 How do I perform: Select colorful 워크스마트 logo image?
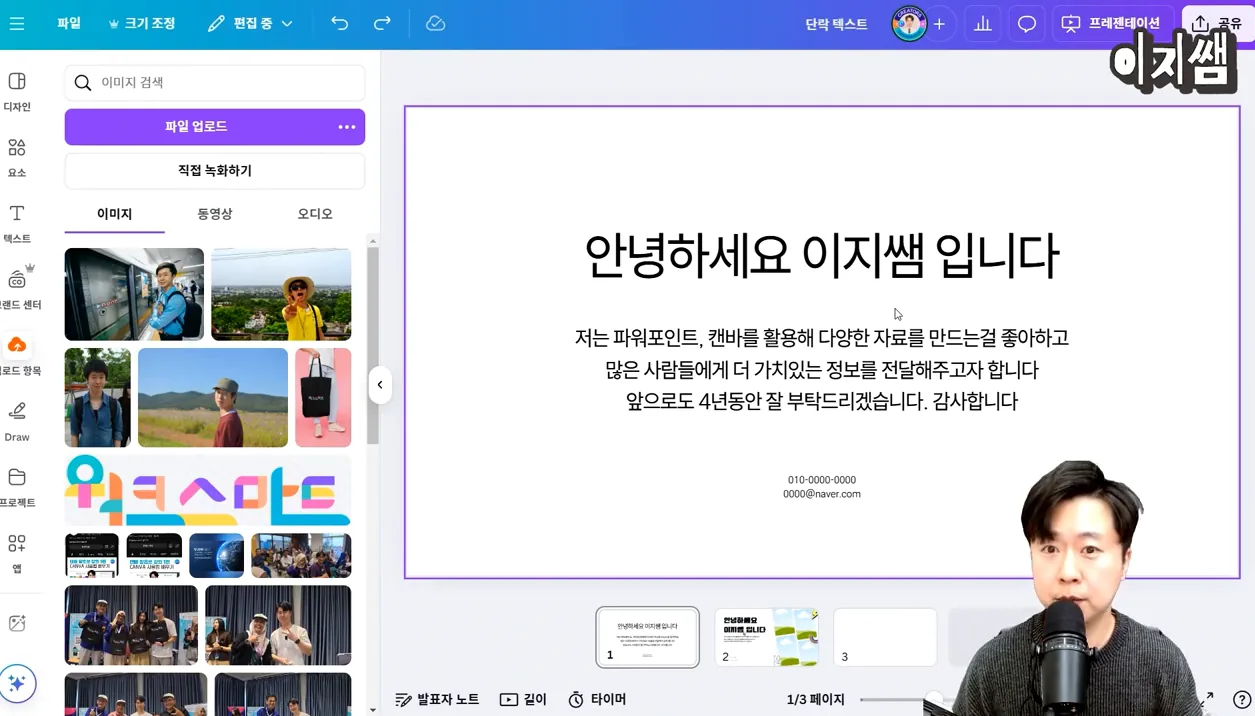[x=208, y=490]
